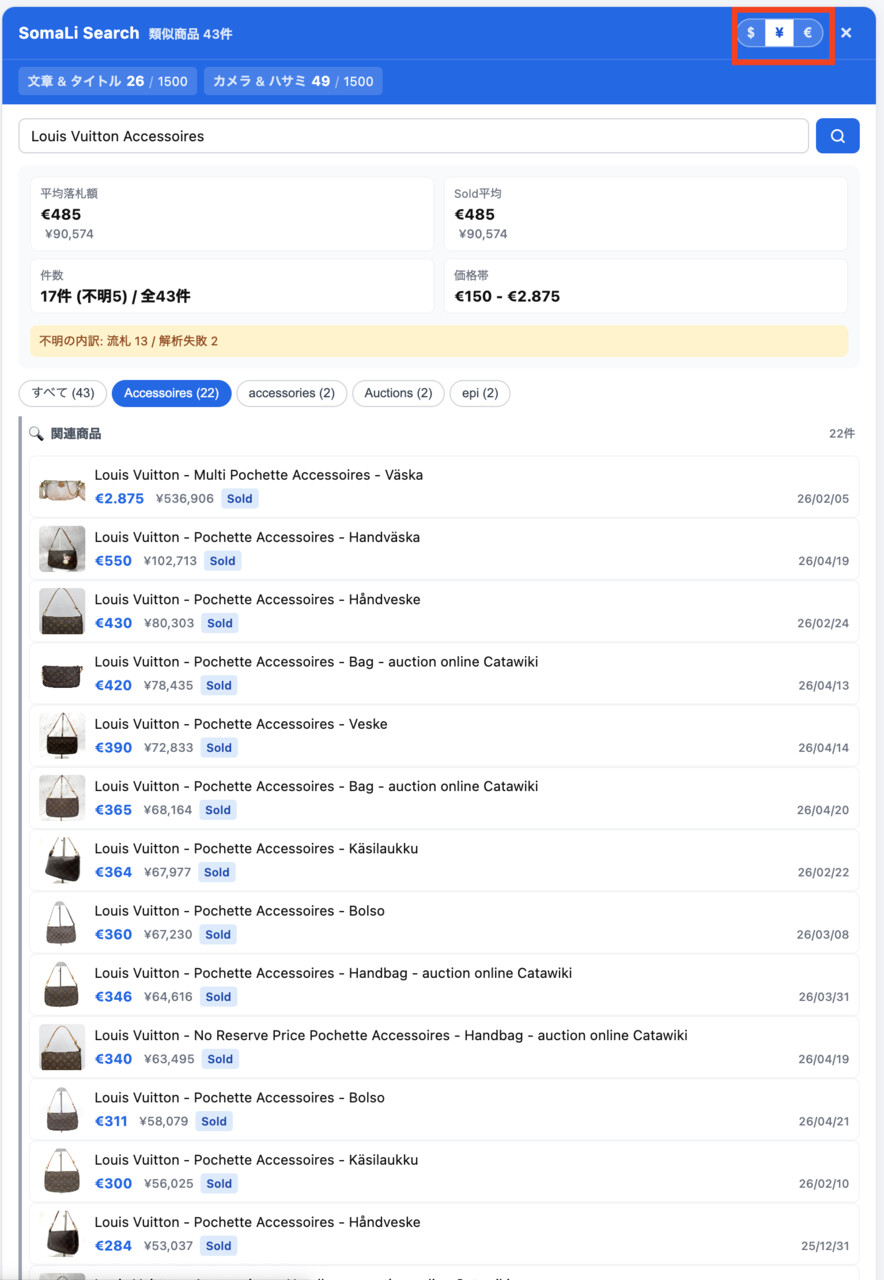Open thumbnail of the No Reserve Price listing
This screenshot has height=1280, width=884.
(62, 1047)
